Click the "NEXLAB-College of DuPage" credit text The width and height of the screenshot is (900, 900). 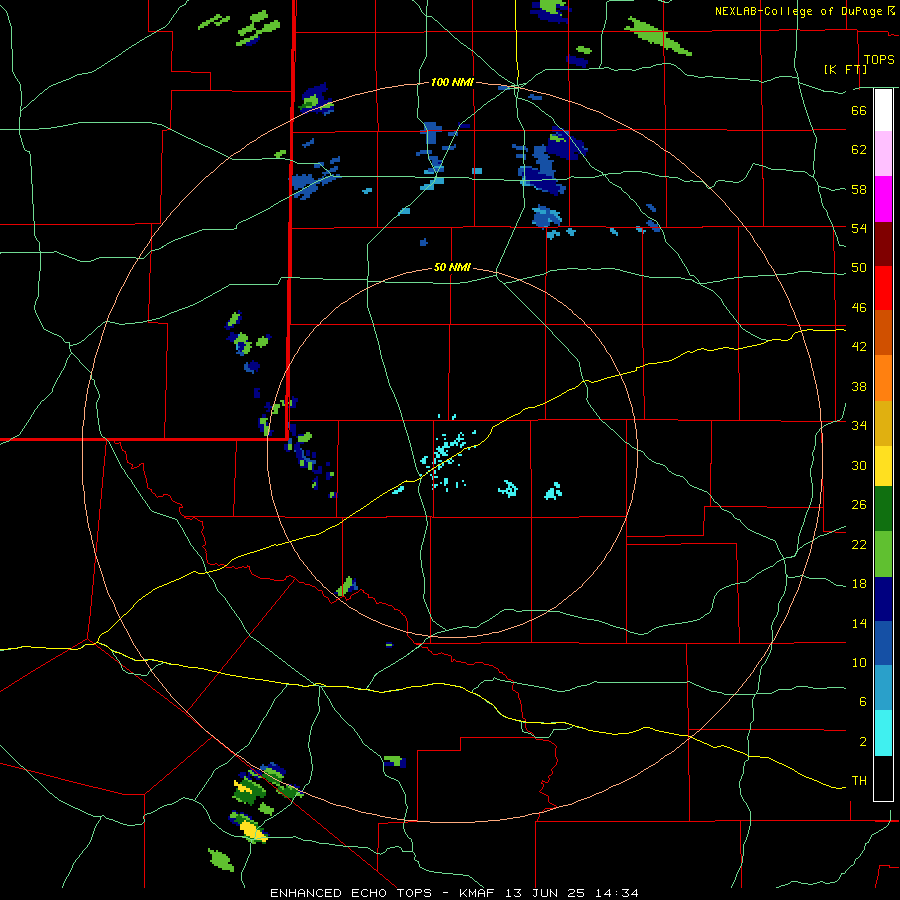(798, 11)
